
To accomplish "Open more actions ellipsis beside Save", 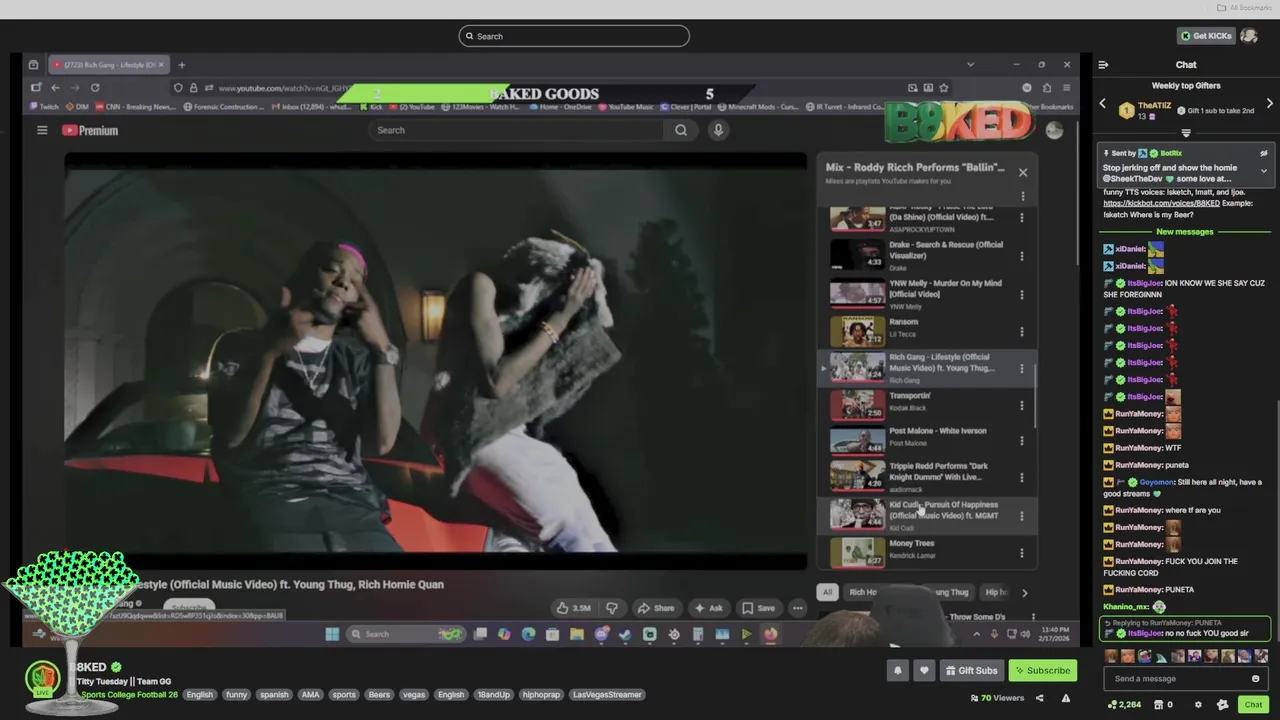I will [x=797, y=608].
